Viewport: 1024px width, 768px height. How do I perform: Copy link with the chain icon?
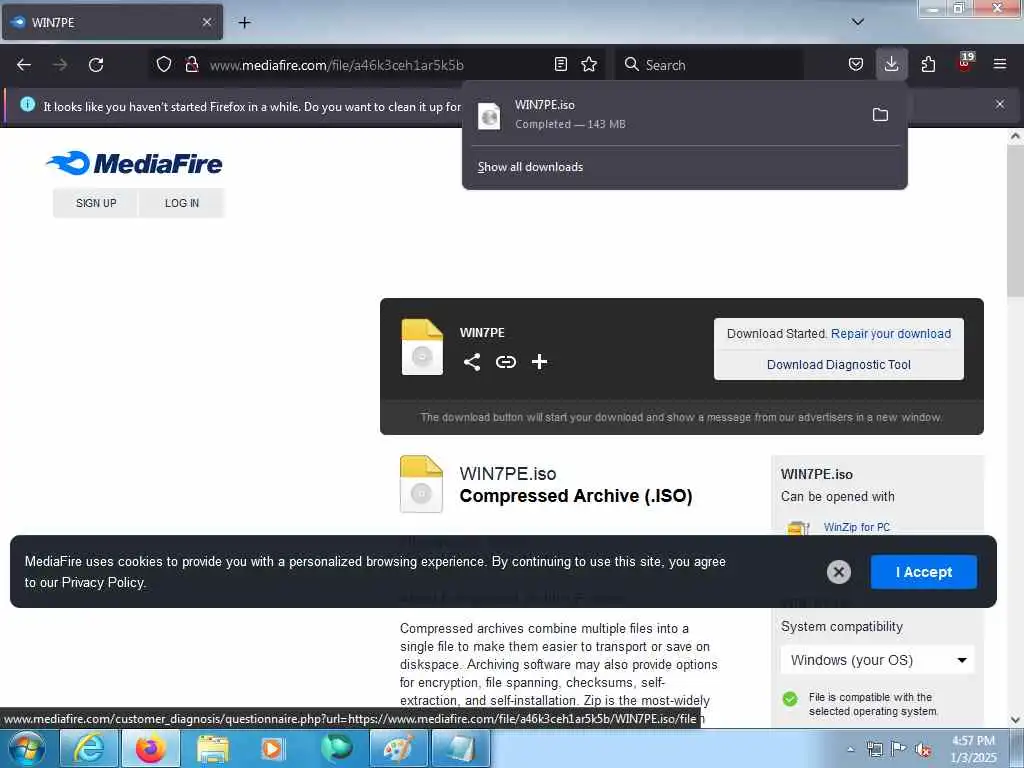click(505, 362)
